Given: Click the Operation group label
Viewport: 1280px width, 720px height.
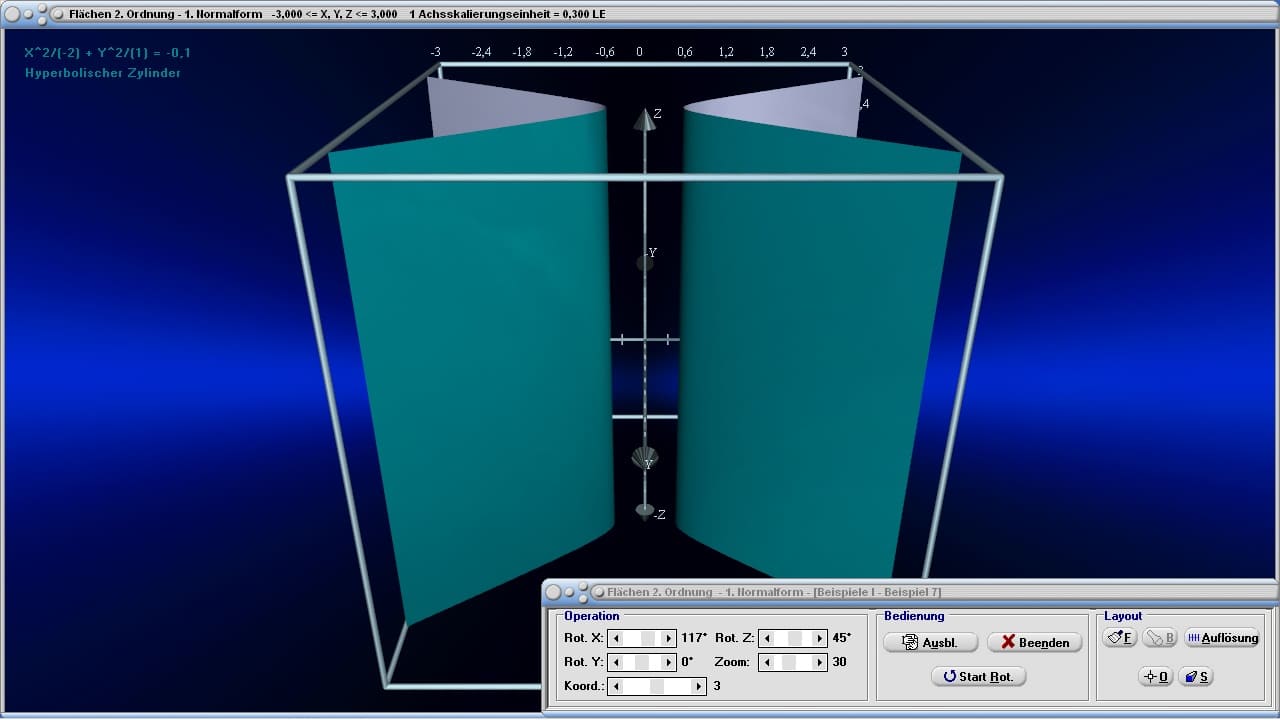Looking at the screenshot, I should (x=592, y=616).
